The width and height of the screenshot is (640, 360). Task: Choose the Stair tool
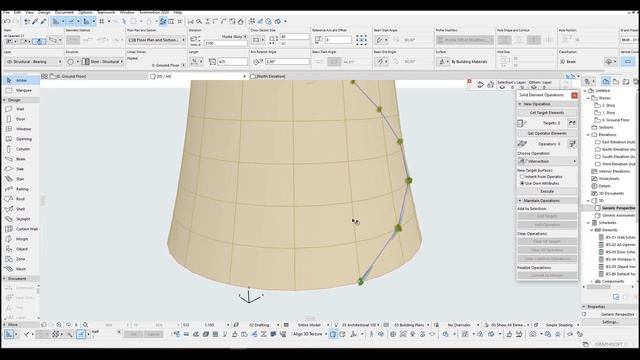[x=20, y=179]
